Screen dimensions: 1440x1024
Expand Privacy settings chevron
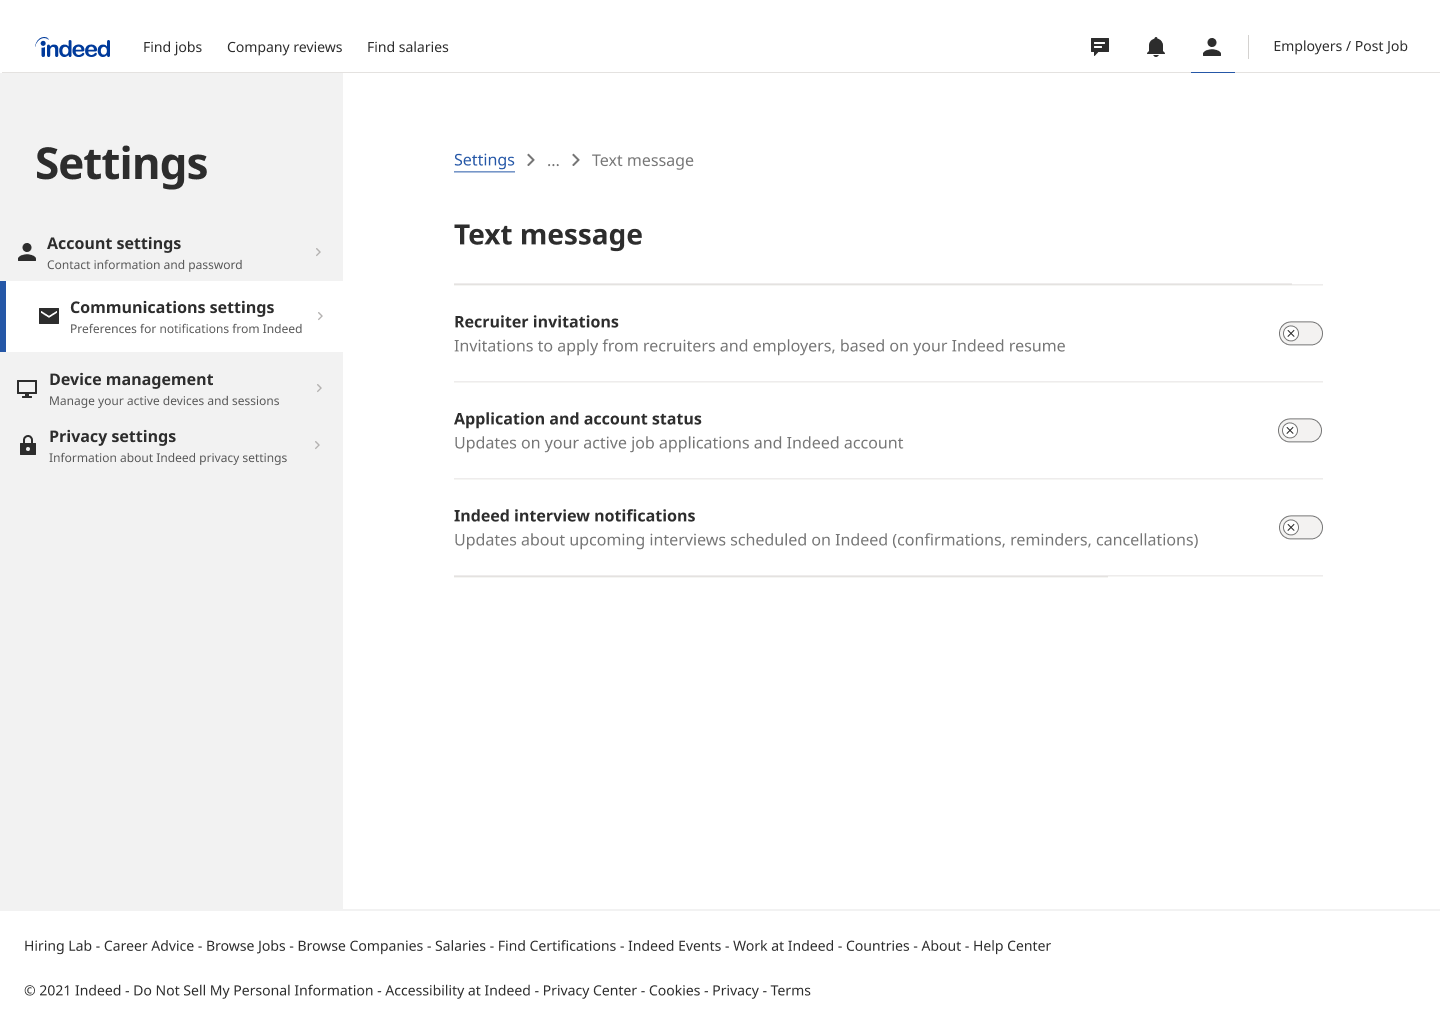pos(317,445)
